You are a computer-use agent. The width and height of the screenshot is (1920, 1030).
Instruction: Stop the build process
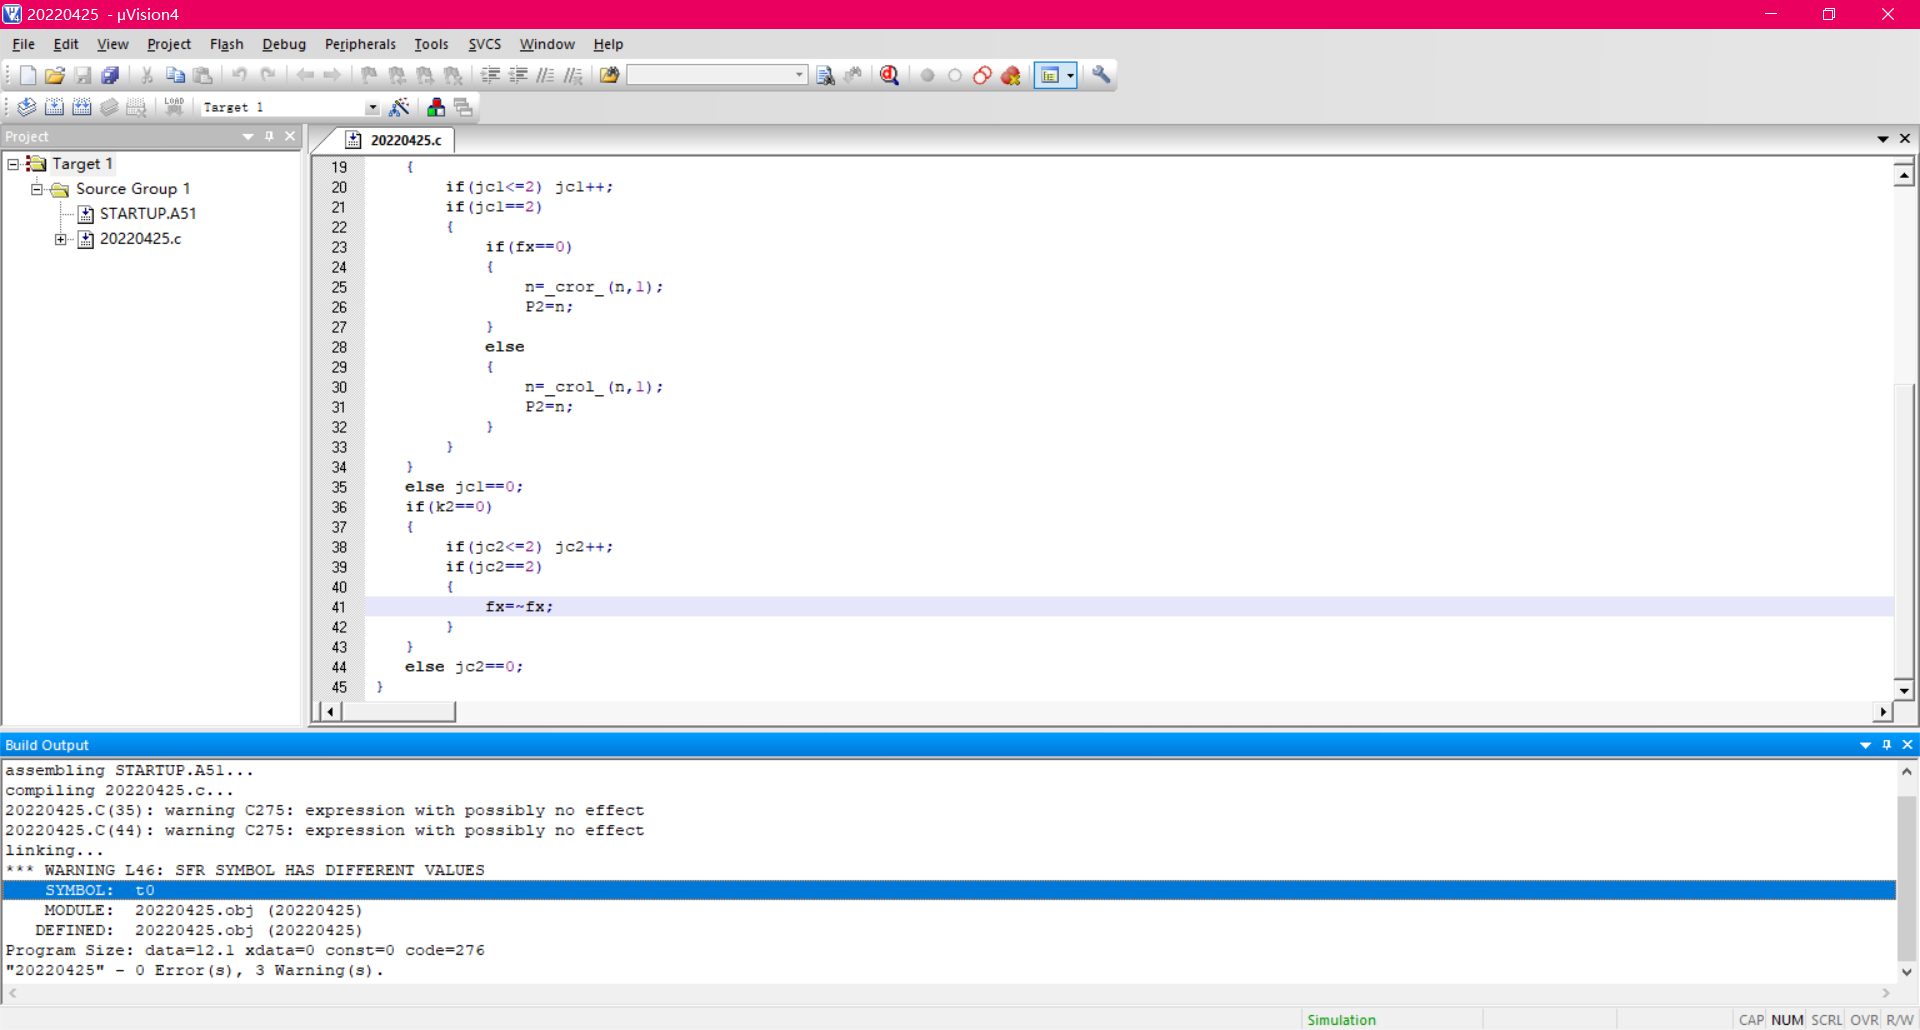[x=137, y=107]
